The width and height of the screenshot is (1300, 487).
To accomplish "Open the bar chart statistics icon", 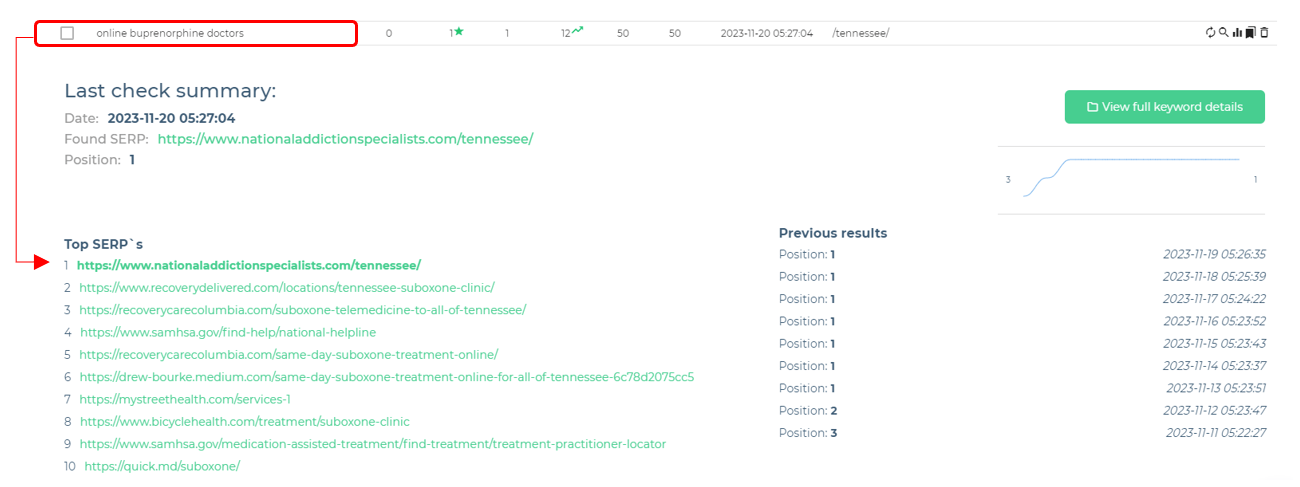I will 1237,33.
